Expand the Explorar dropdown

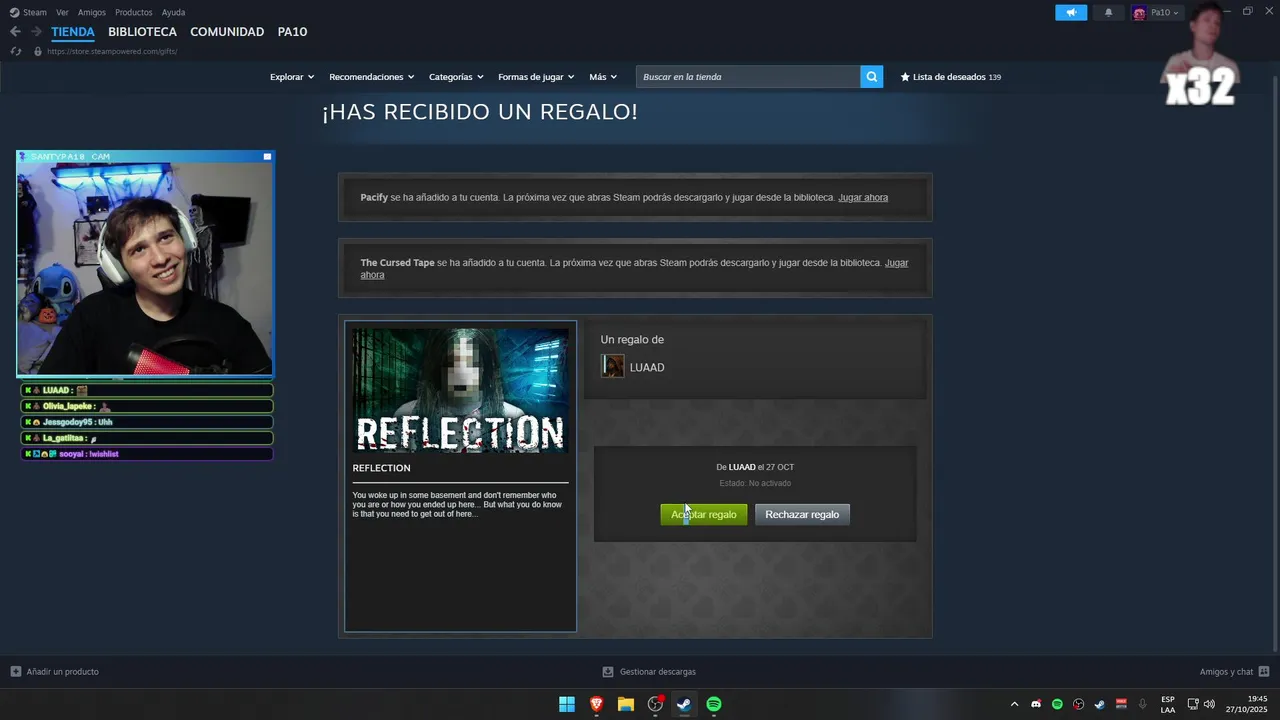point(292,77)
